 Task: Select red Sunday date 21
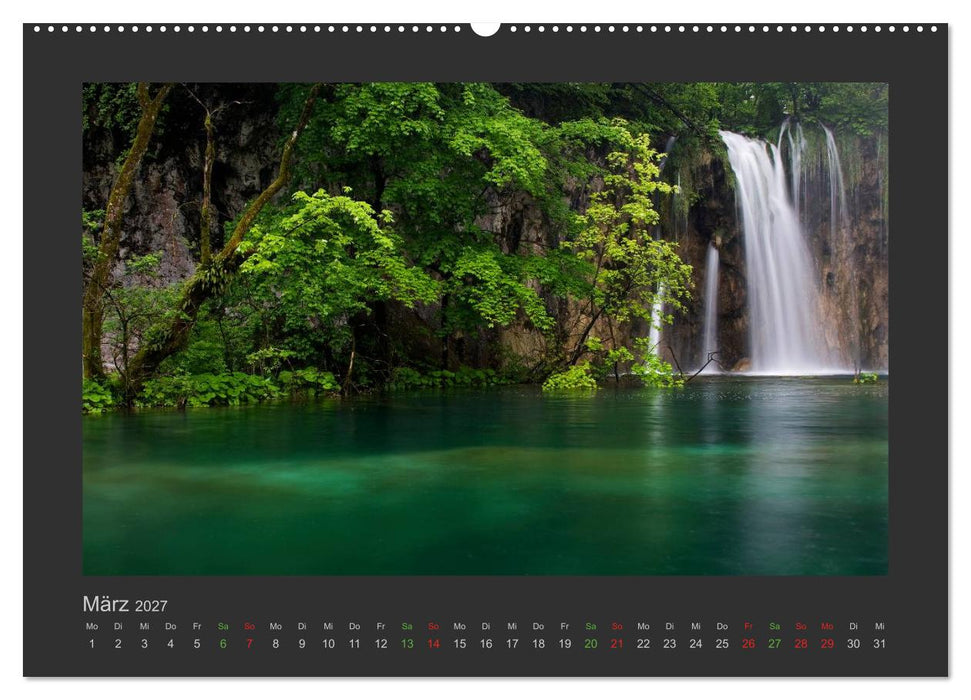(617, 644)
